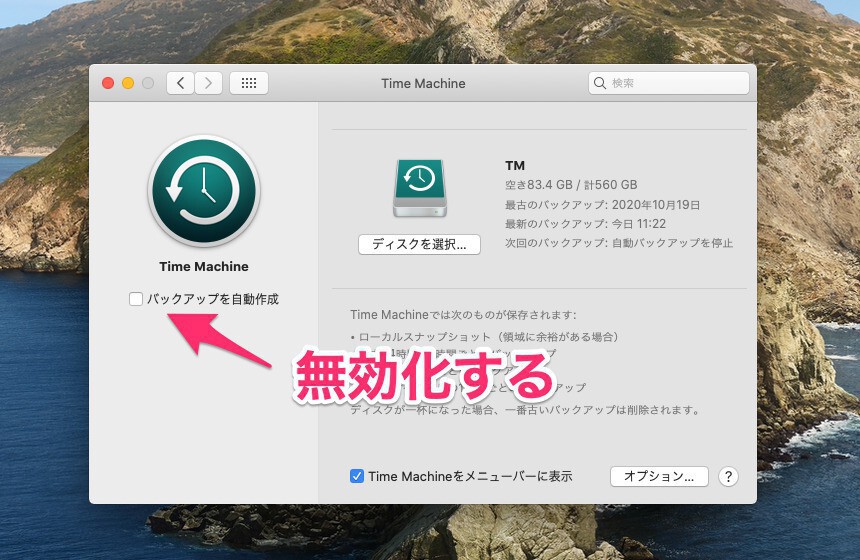860x560 pixels.
Task: Click 空き83.4 GB / 計560 GB text
Action: [571, 185]
